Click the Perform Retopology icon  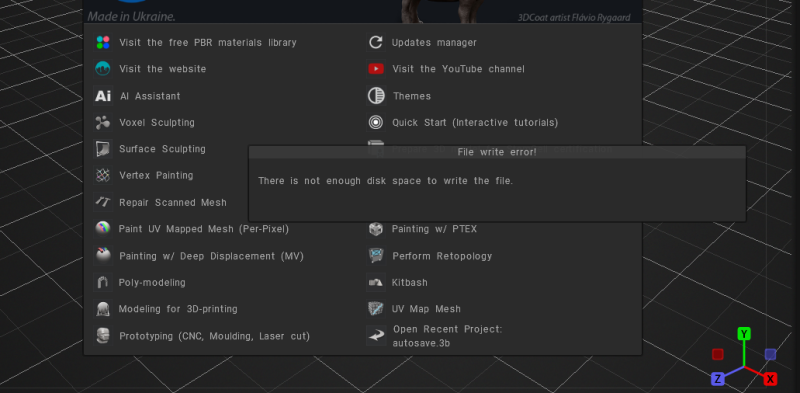point(376,255)
